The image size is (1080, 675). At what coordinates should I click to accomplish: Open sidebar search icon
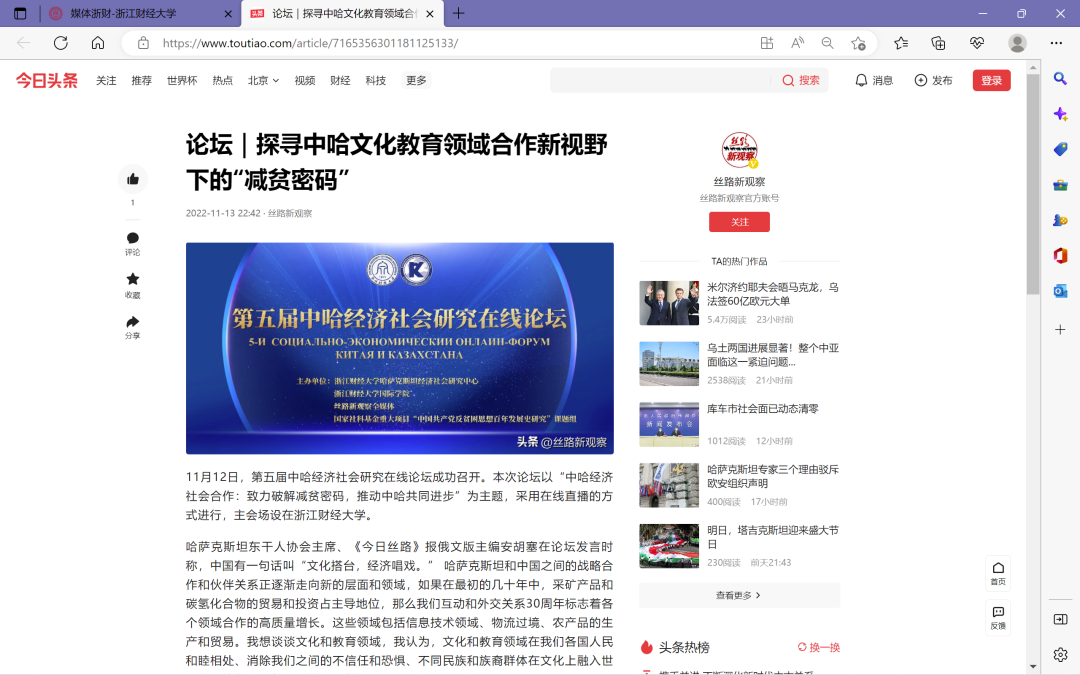1060,79
